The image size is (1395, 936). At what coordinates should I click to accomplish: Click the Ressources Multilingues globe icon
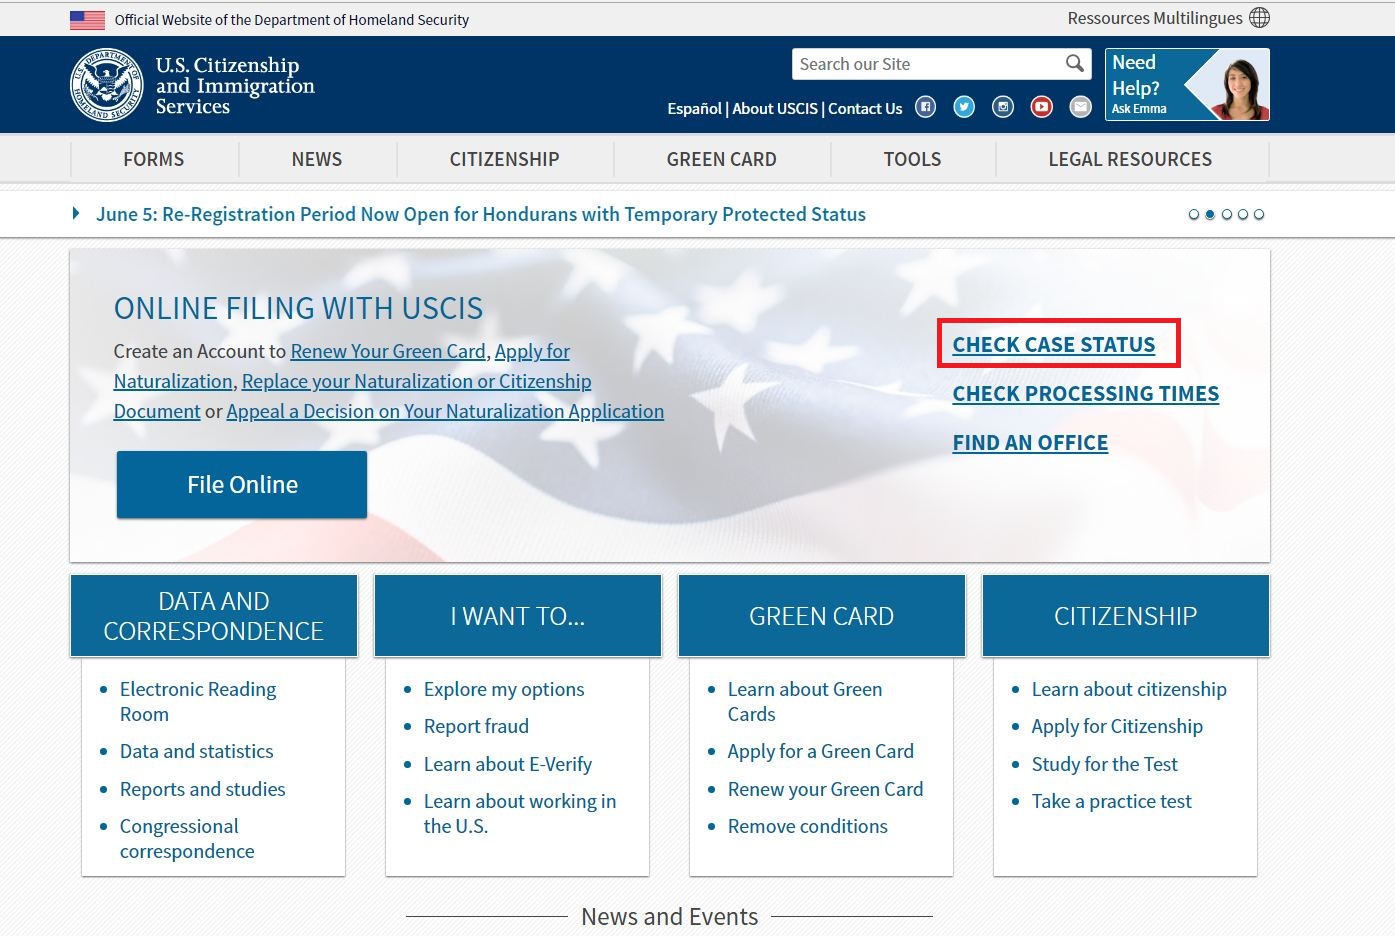[x=1260, y=18]
